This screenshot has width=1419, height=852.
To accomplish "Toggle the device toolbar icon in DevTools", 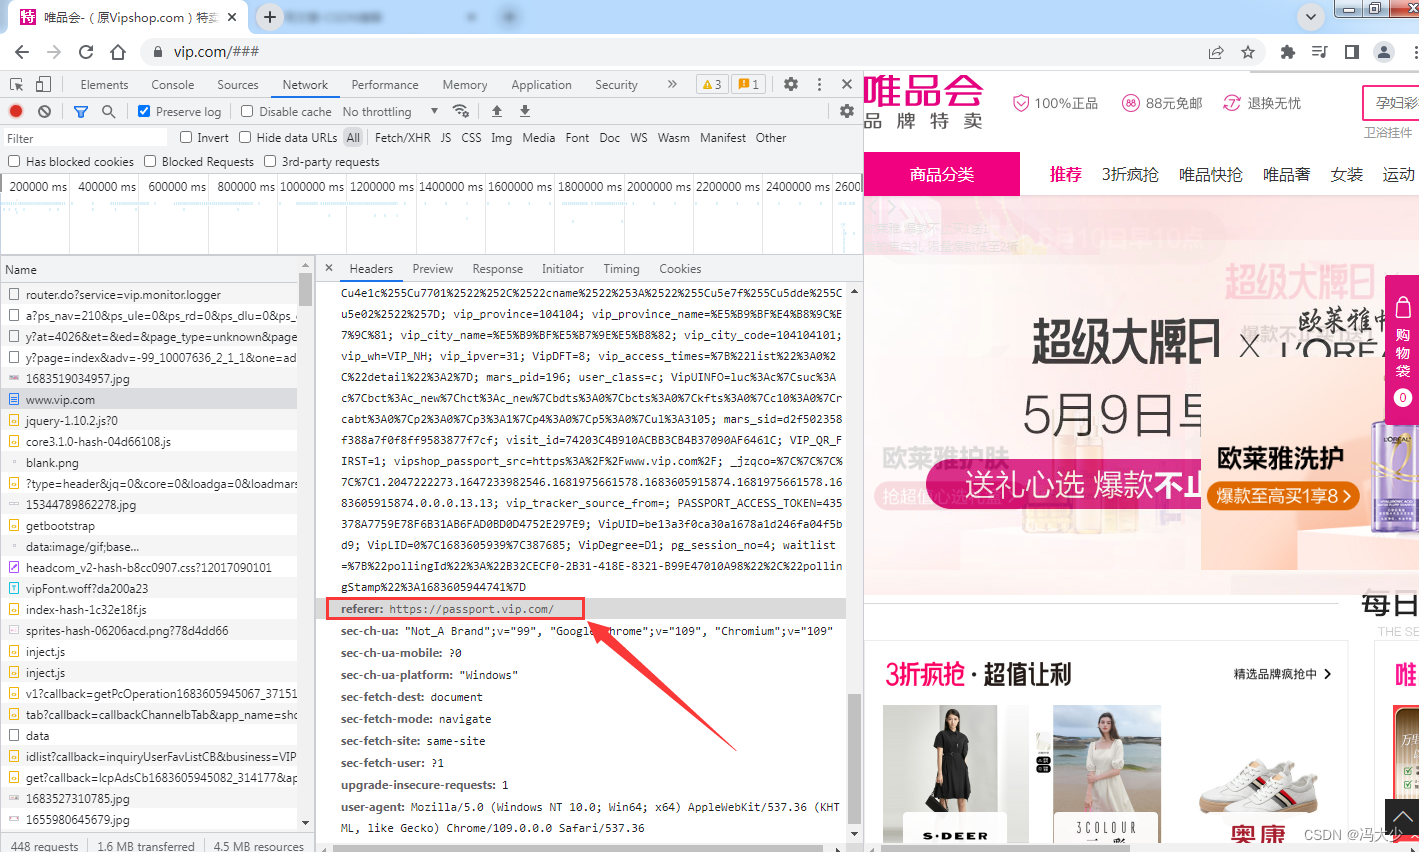I will coord(43,84).
